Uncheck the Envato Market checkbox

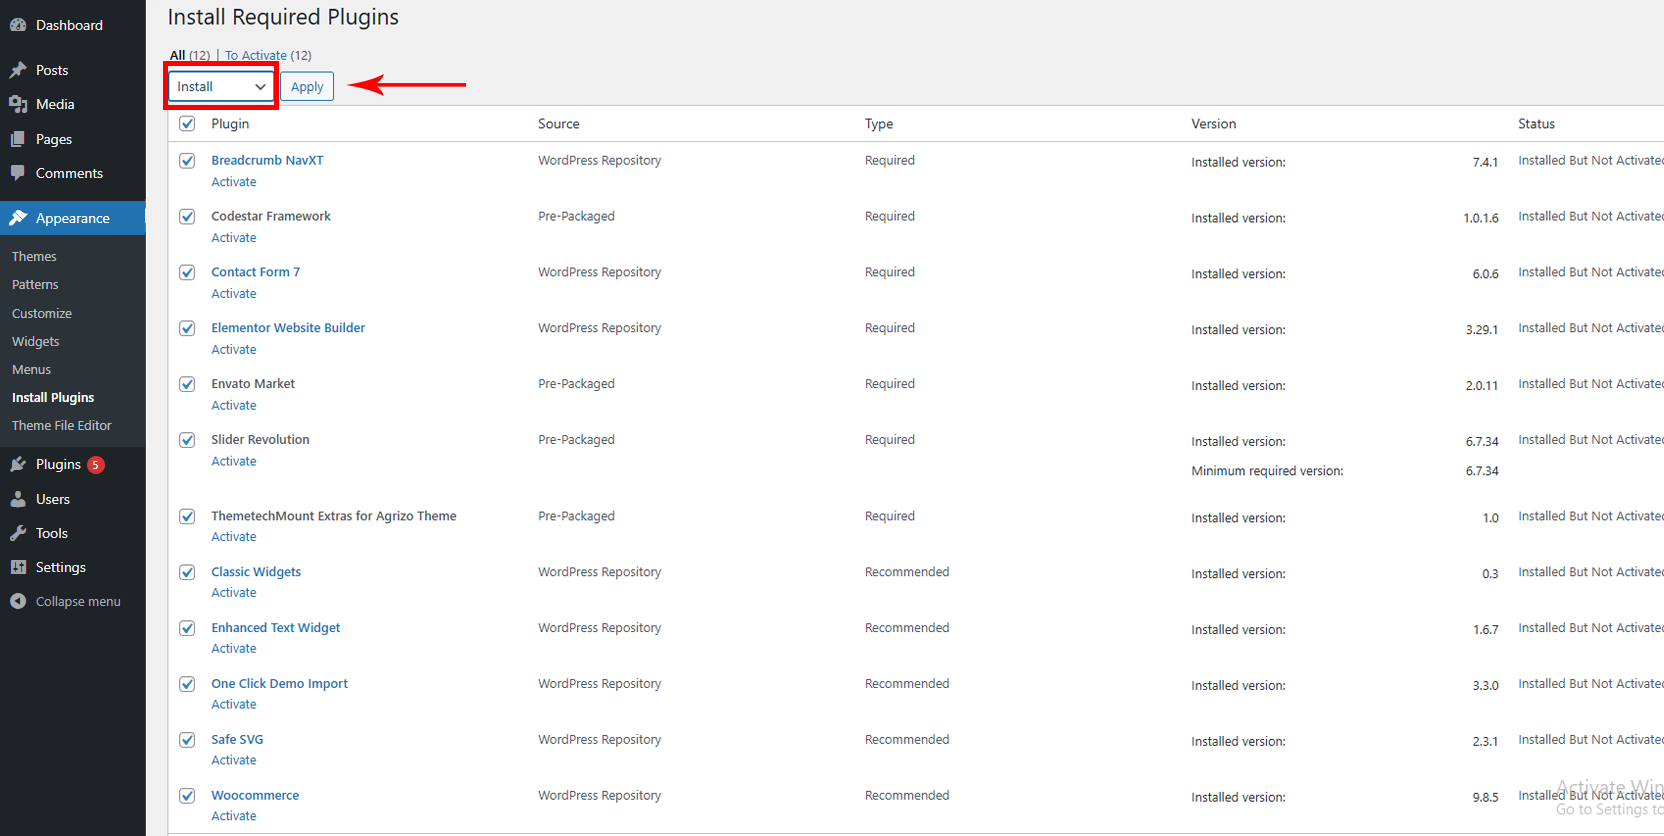pyautogui.click(x=187, y=384)
